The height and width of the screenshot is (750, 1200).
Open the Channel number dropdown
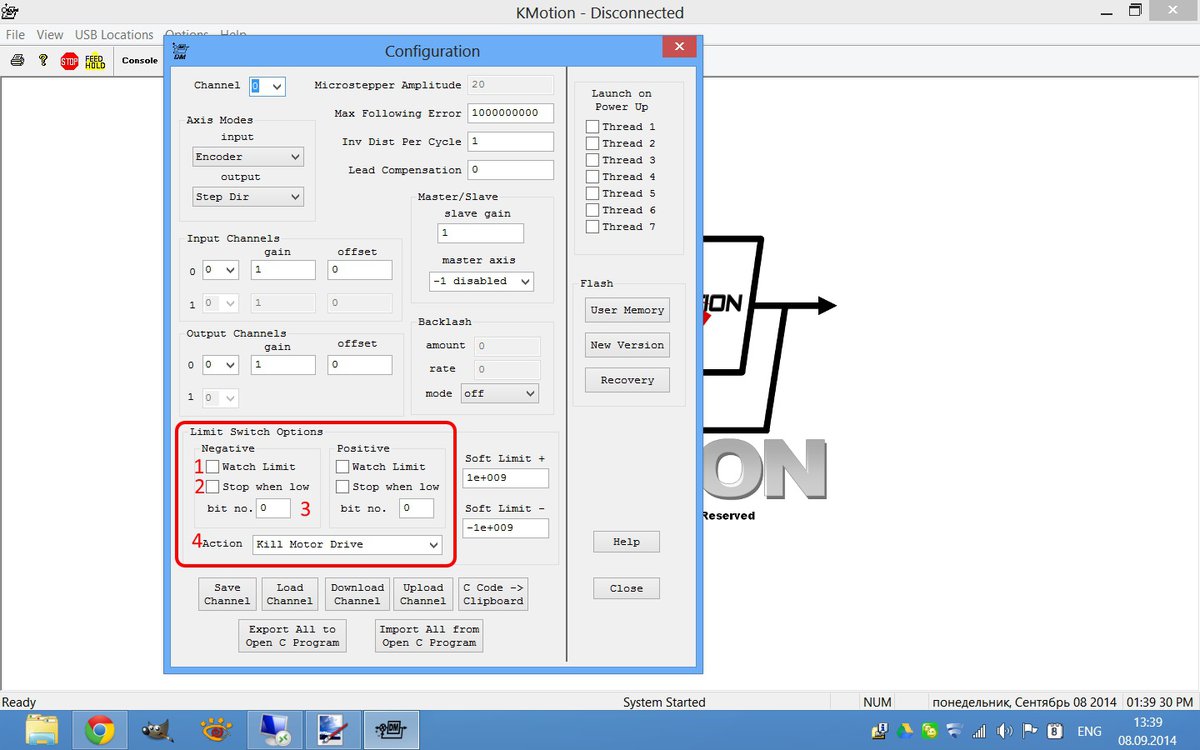pos(267,87)
